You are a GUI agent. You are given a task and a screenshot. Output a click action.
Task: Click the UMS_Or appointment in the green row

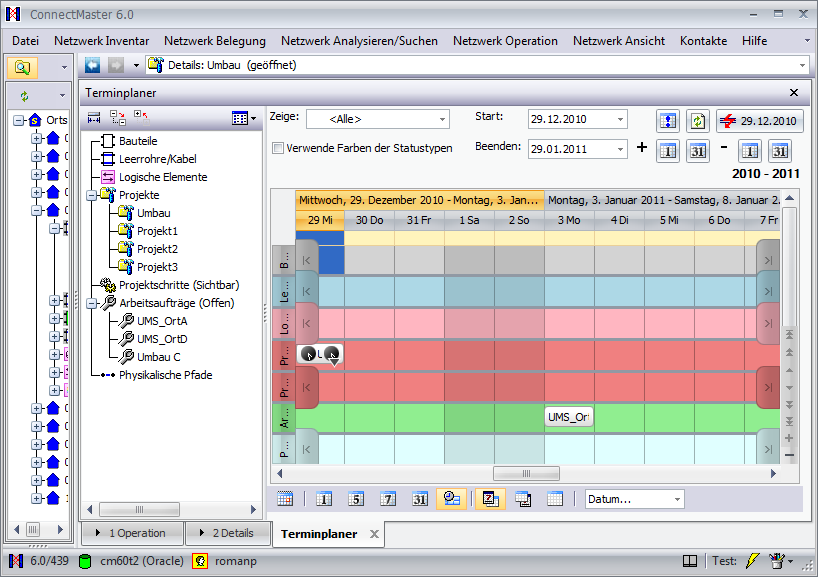pyautogui.click(x=569, y=417)
